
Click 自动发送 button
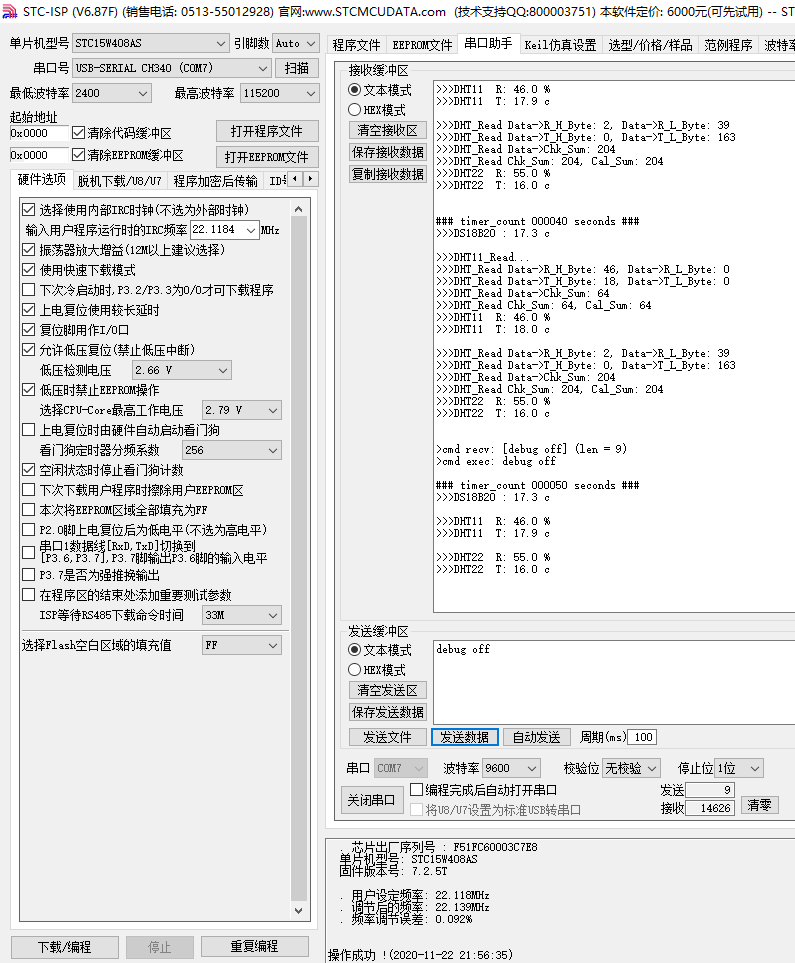point(536,737)
